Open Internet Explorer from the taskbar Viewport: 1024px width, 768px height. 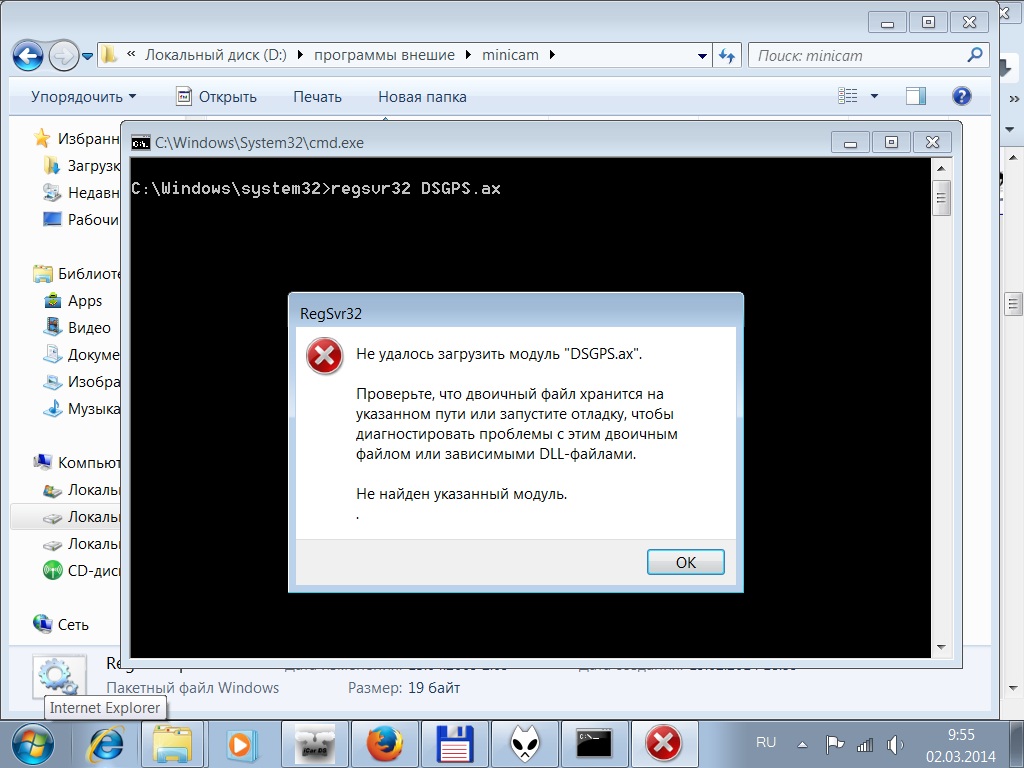coord(108,743)
